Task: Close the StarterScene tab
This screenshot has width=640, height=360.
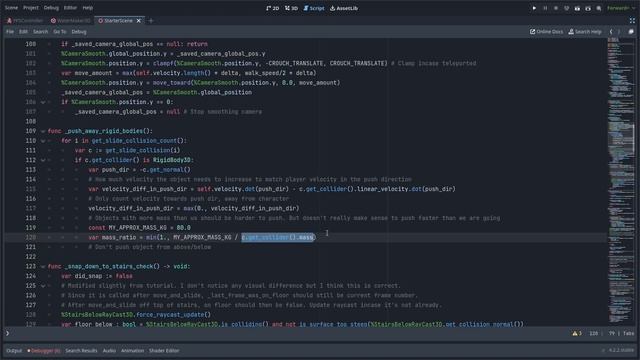Action: [x=139, y=20]
